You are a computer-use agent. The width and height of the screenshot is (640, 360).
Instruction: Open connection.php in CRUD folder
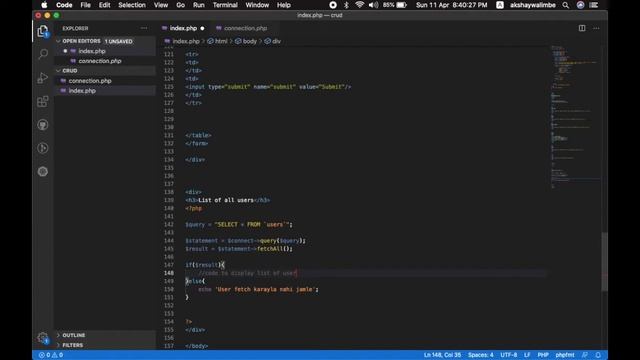[x=105, y=81]
